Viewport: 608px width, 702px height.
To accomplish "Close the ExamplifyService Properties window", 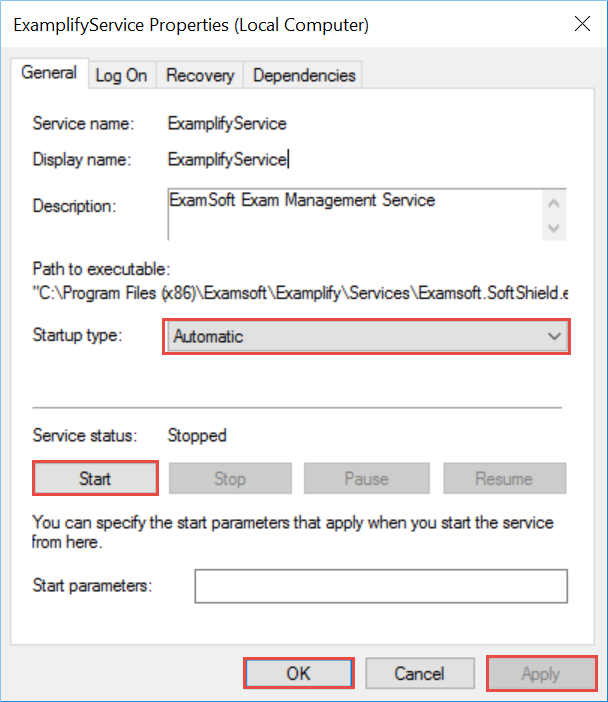I will (579, 25).
